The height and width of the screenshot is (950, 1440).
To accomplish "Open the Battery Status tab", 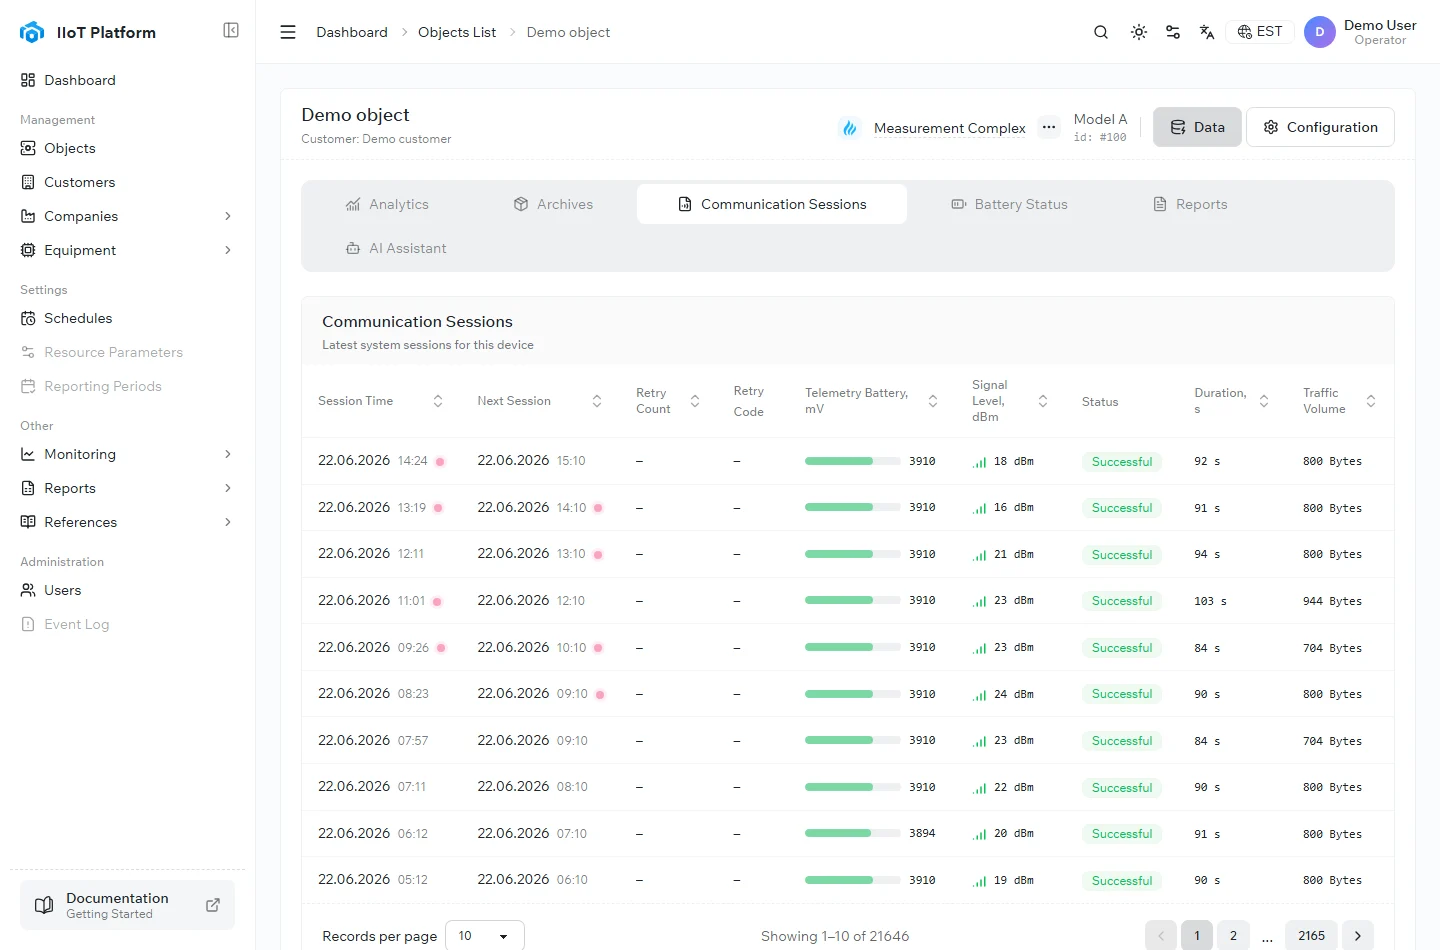I will (x=1009, y=204).
